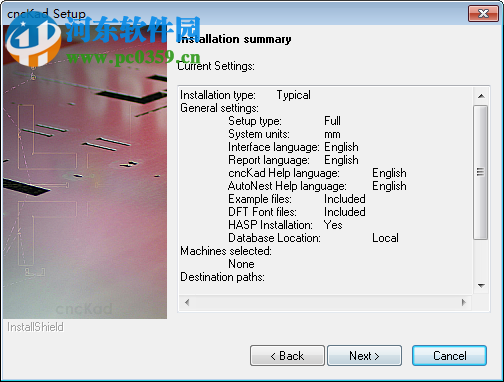Click the 'DFT Font files:' label

coord(262,212)
